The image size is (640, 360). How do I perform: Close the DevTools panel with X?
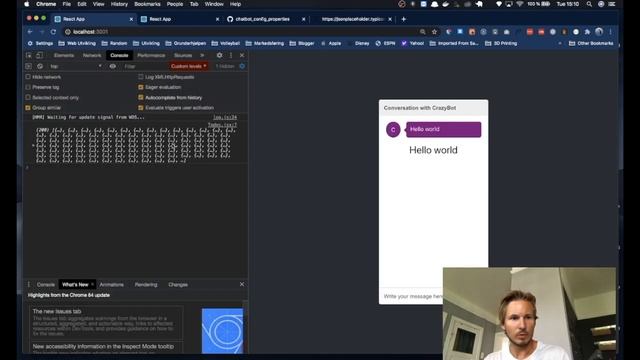pos(242,55)
